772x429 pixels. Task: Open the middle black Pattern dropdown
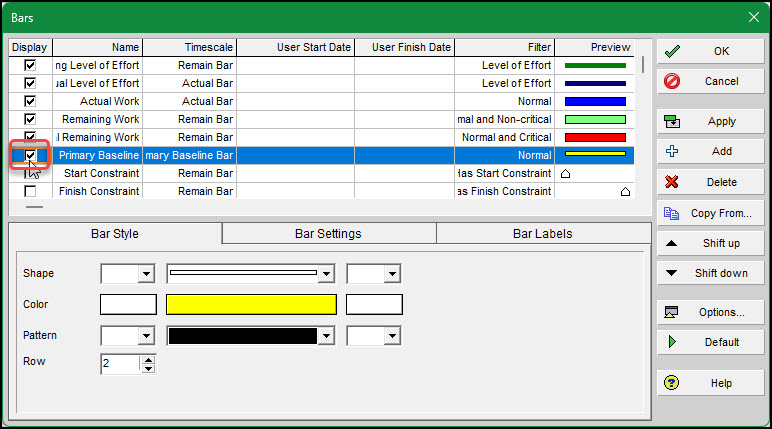tap(326, 336)
